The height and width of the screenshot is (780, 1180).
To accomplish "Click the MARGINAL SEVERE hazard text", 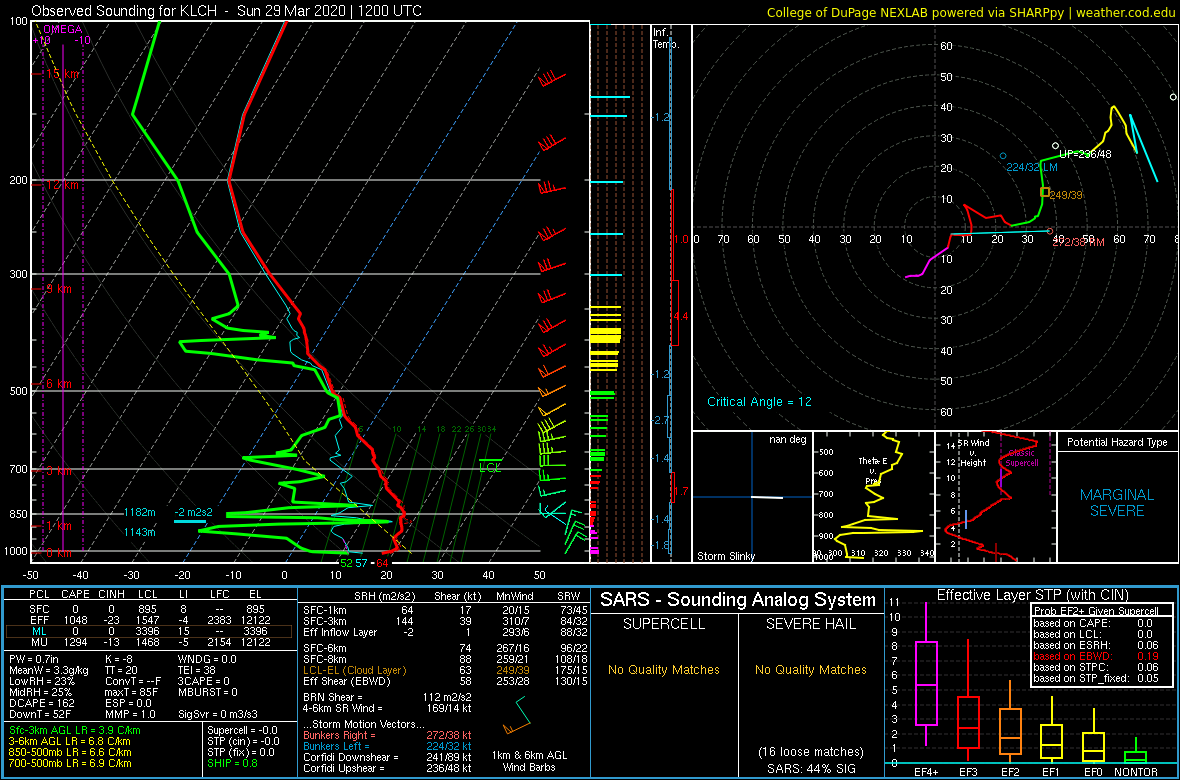I will pos(1117,503).
